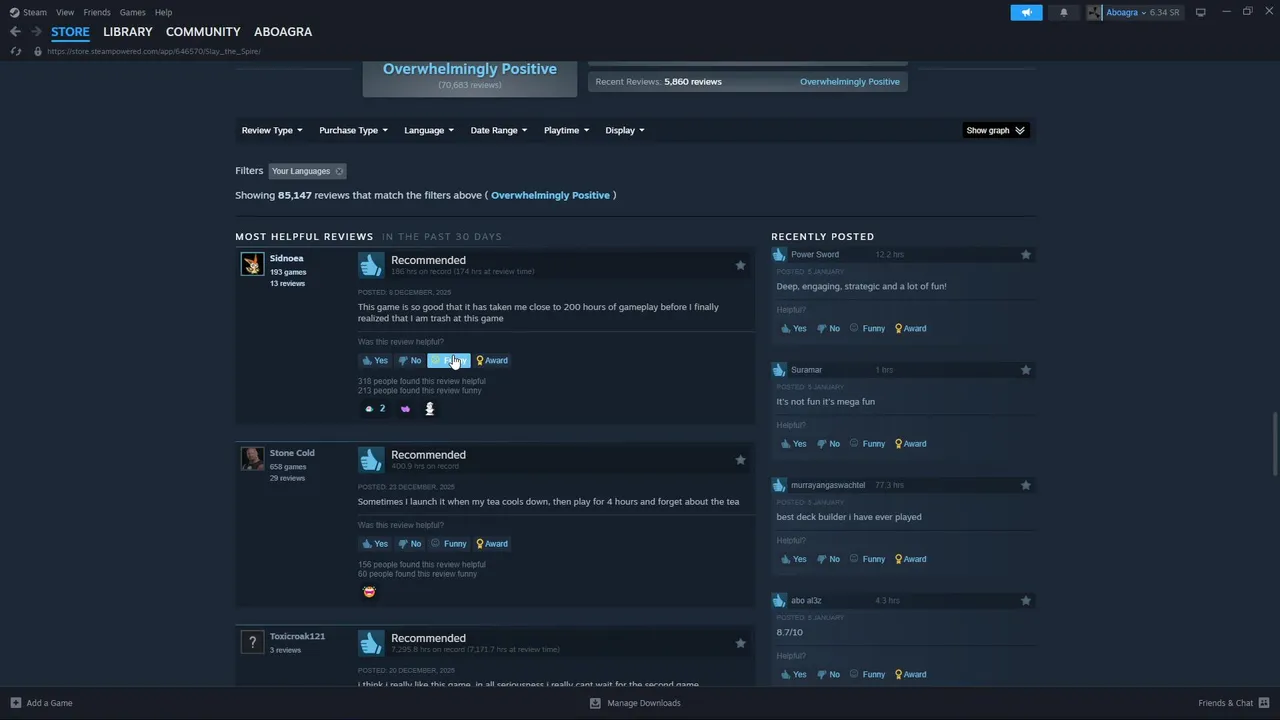Click the Steam announcements megaphone icon
The height and width of the screenshot is (720, 1280).
(x=1026, y=12)
